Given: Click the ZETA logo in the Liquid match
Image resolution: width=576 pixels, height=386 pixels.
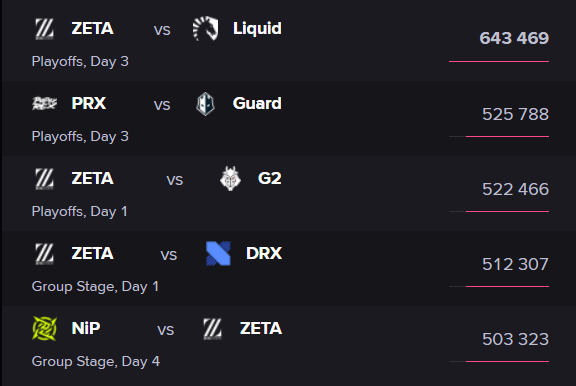Looking at the screenshot, I should point(44,29).
